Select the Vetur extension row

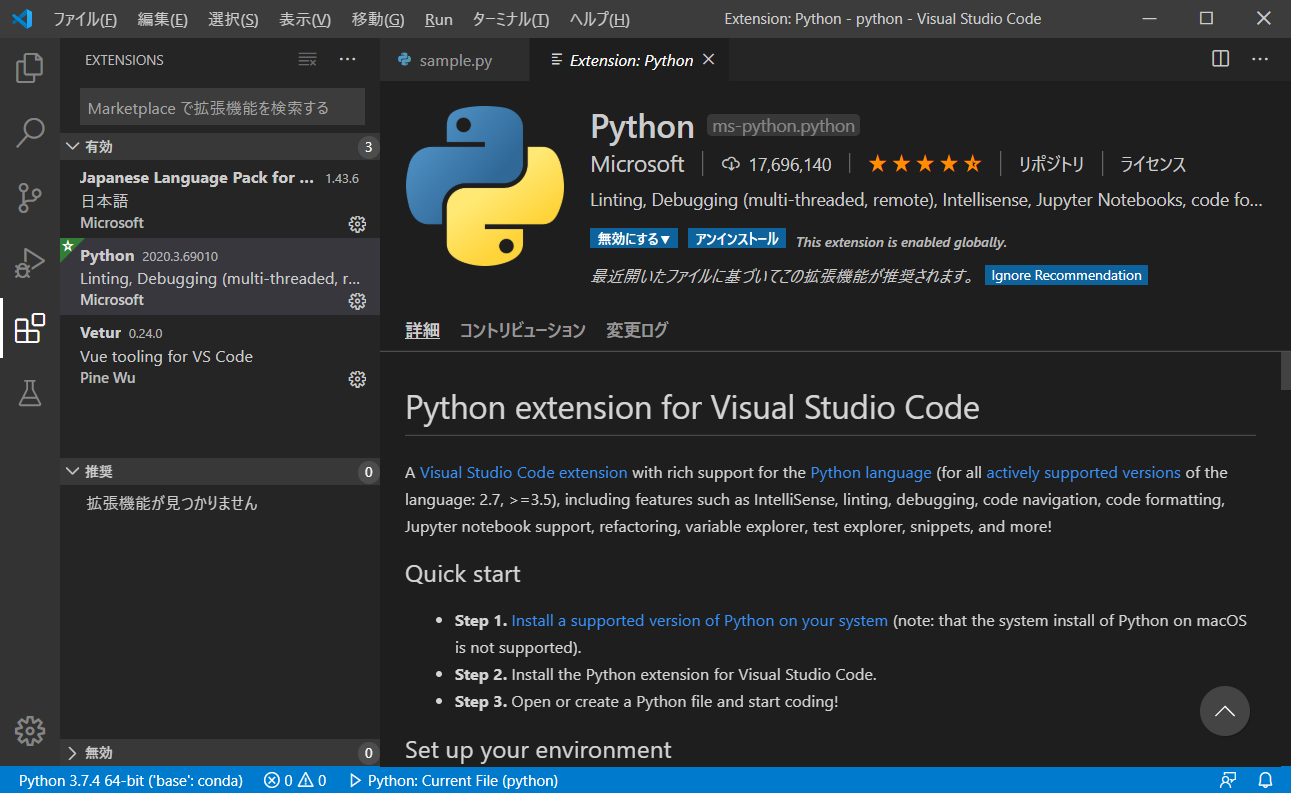point(219,355)
